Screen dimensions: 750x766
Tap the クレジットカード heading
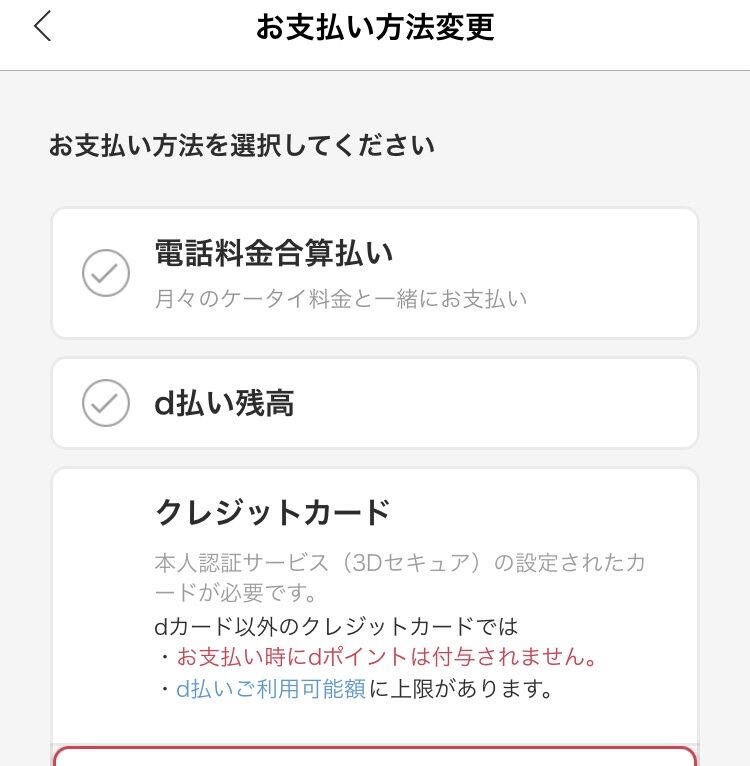click(x=273, y=512)
